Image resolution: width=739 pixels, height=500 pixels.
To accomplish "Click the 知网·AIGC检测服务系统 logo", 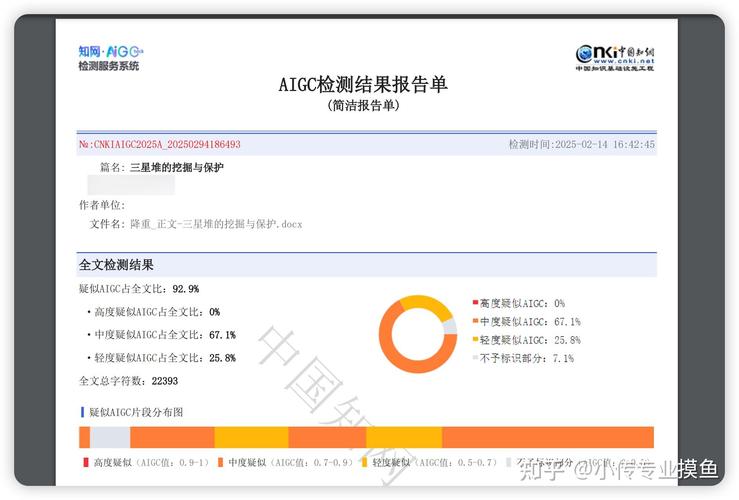I will tap(111, 58).
